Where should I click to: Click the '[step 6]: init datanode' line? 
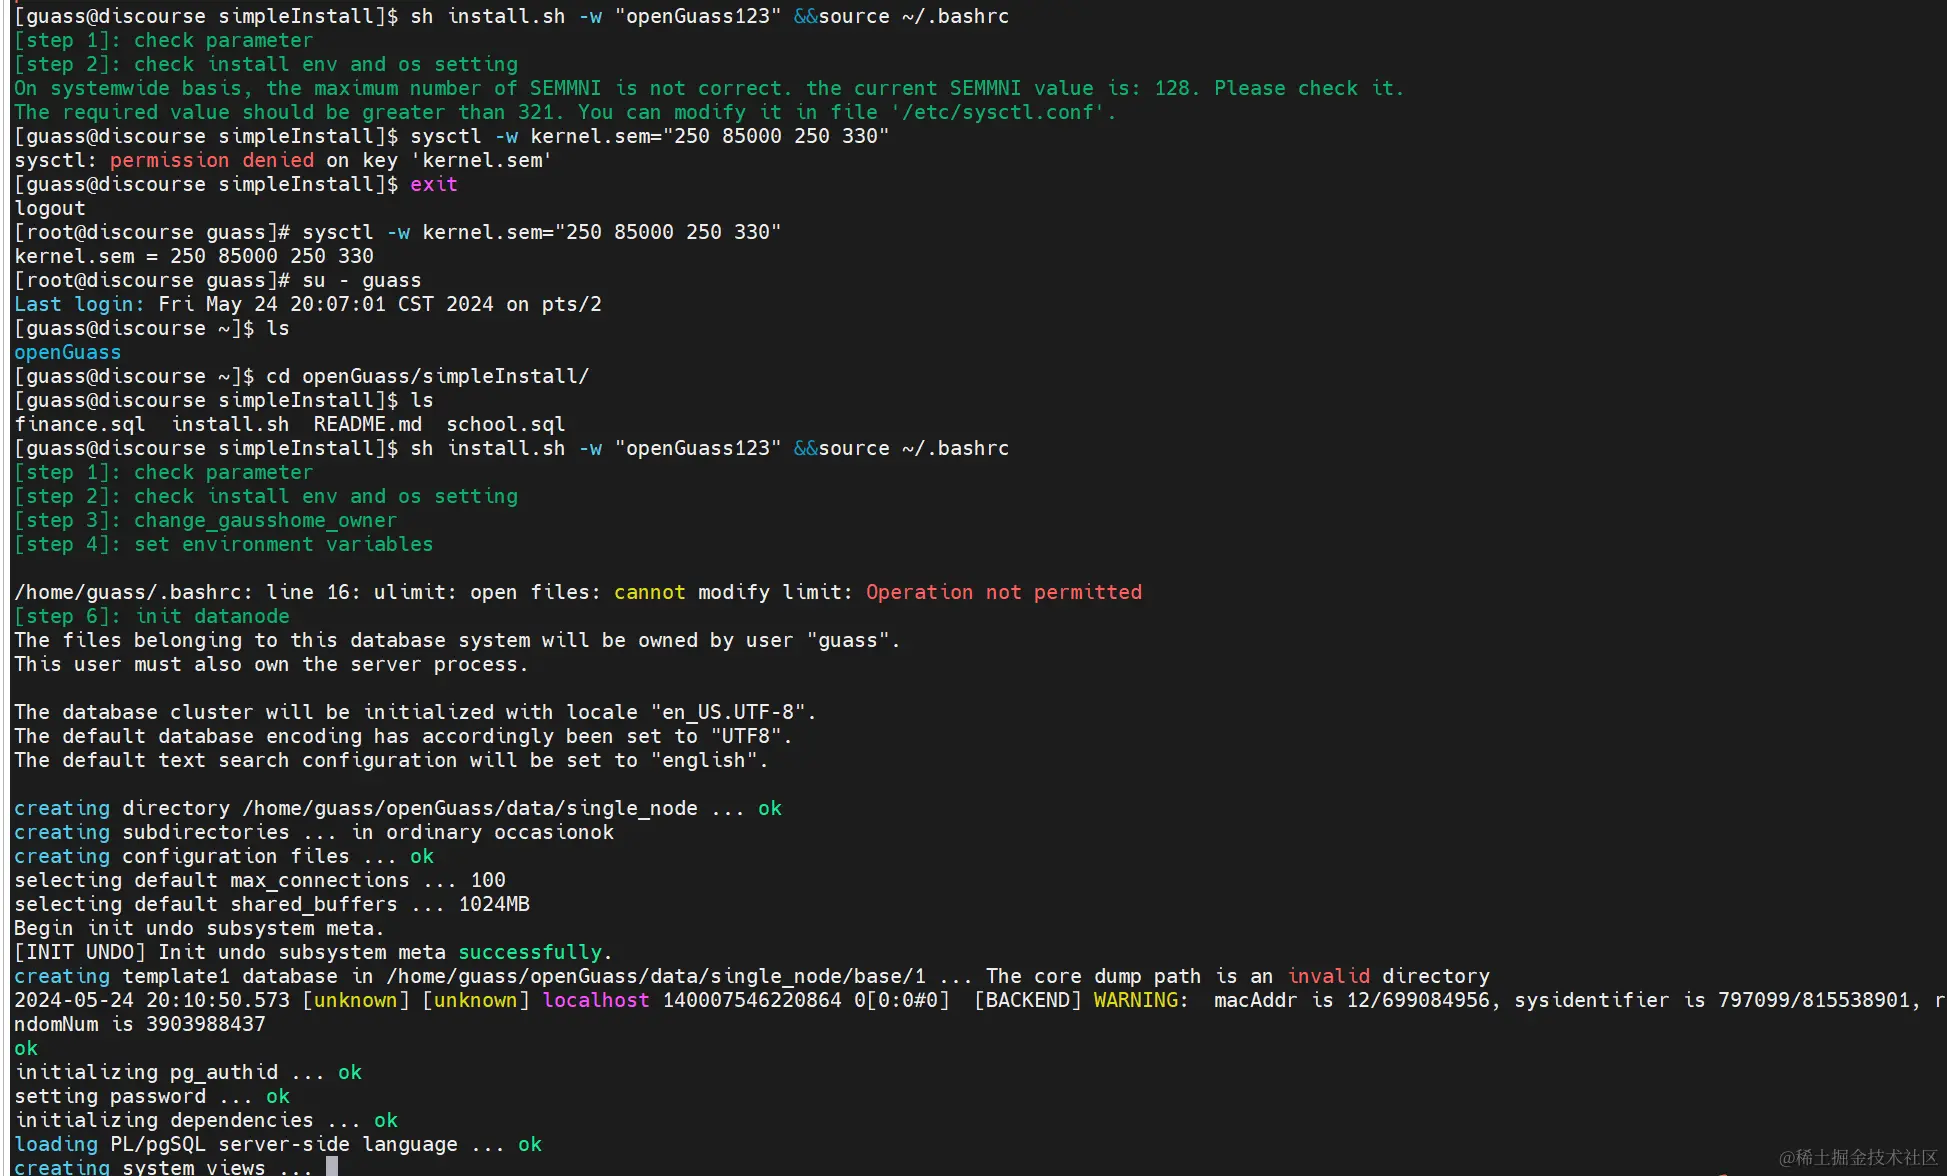152,616
